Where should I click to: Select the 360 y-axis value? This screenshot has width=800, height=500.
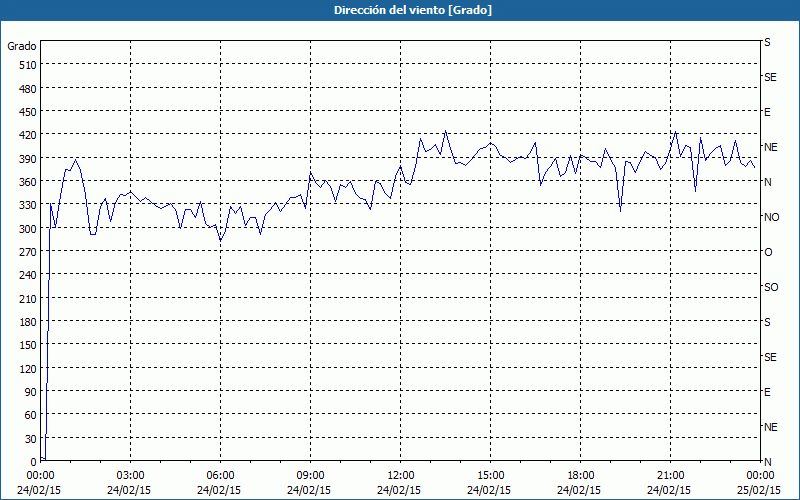tap(28, 182)
